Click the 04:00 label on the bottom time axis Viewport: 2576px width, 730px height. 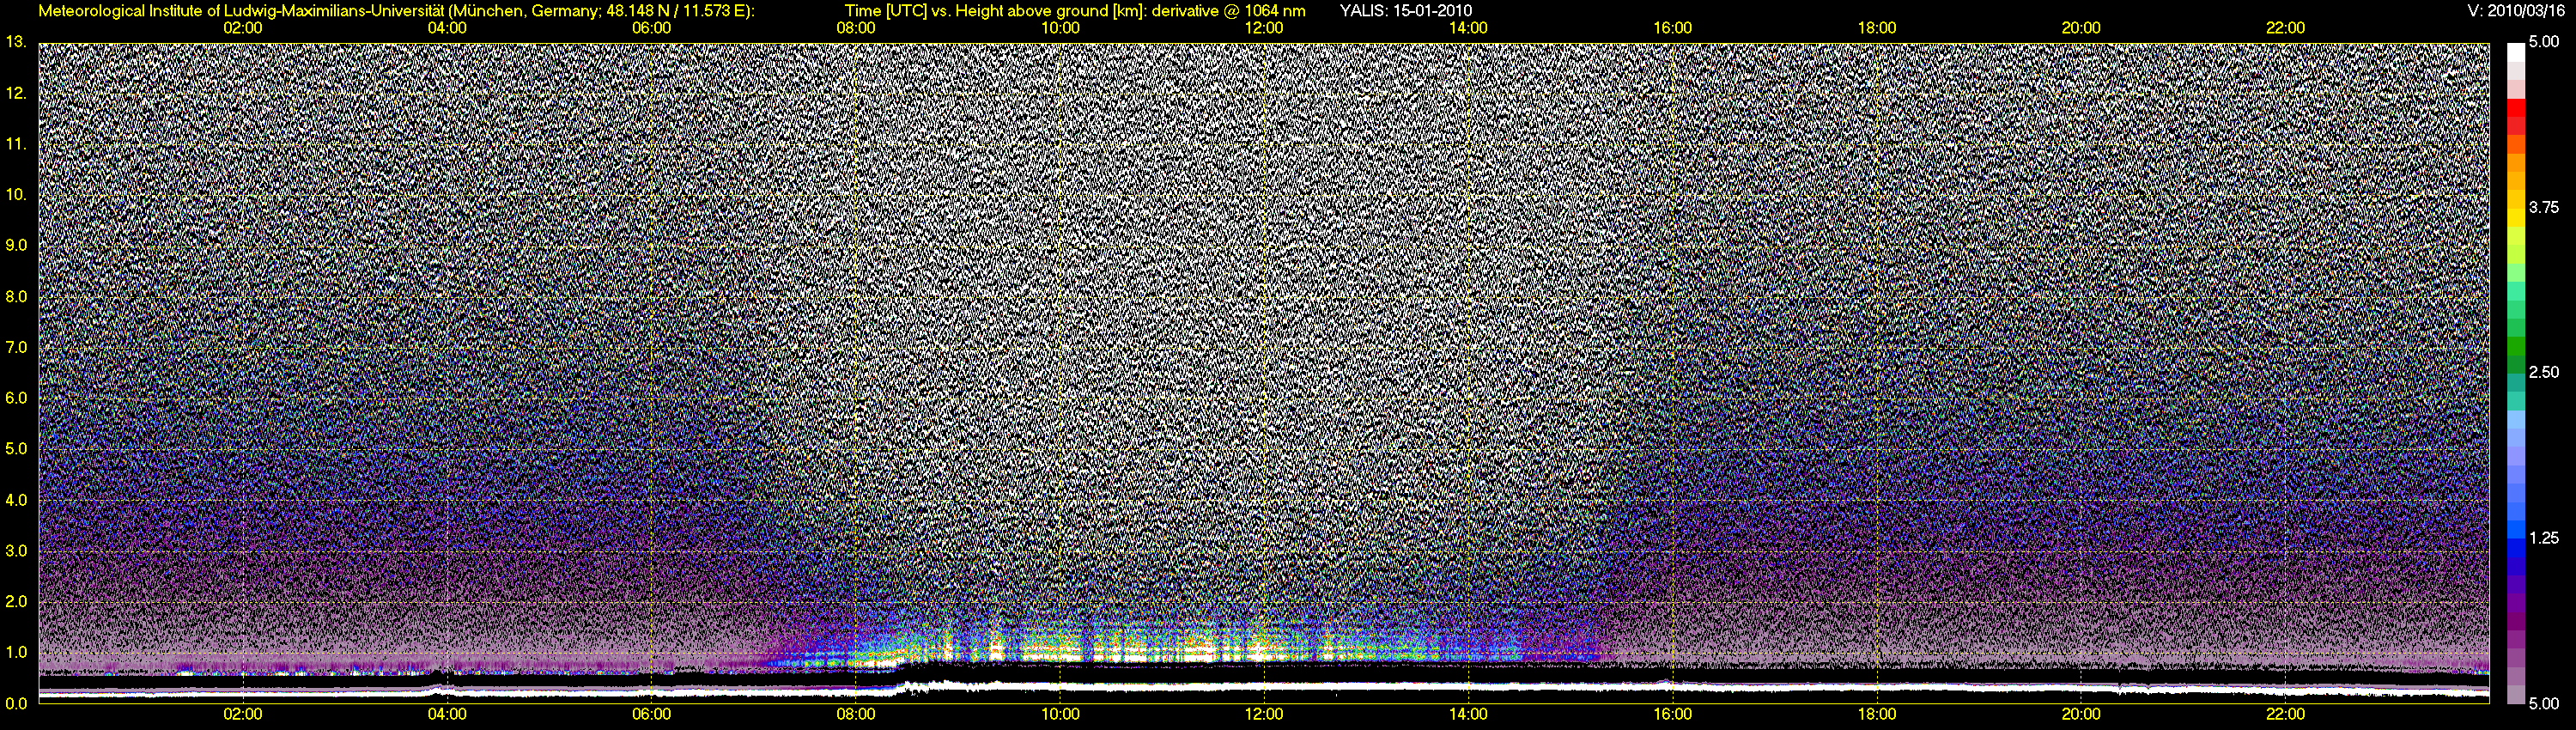click(447, 715)
